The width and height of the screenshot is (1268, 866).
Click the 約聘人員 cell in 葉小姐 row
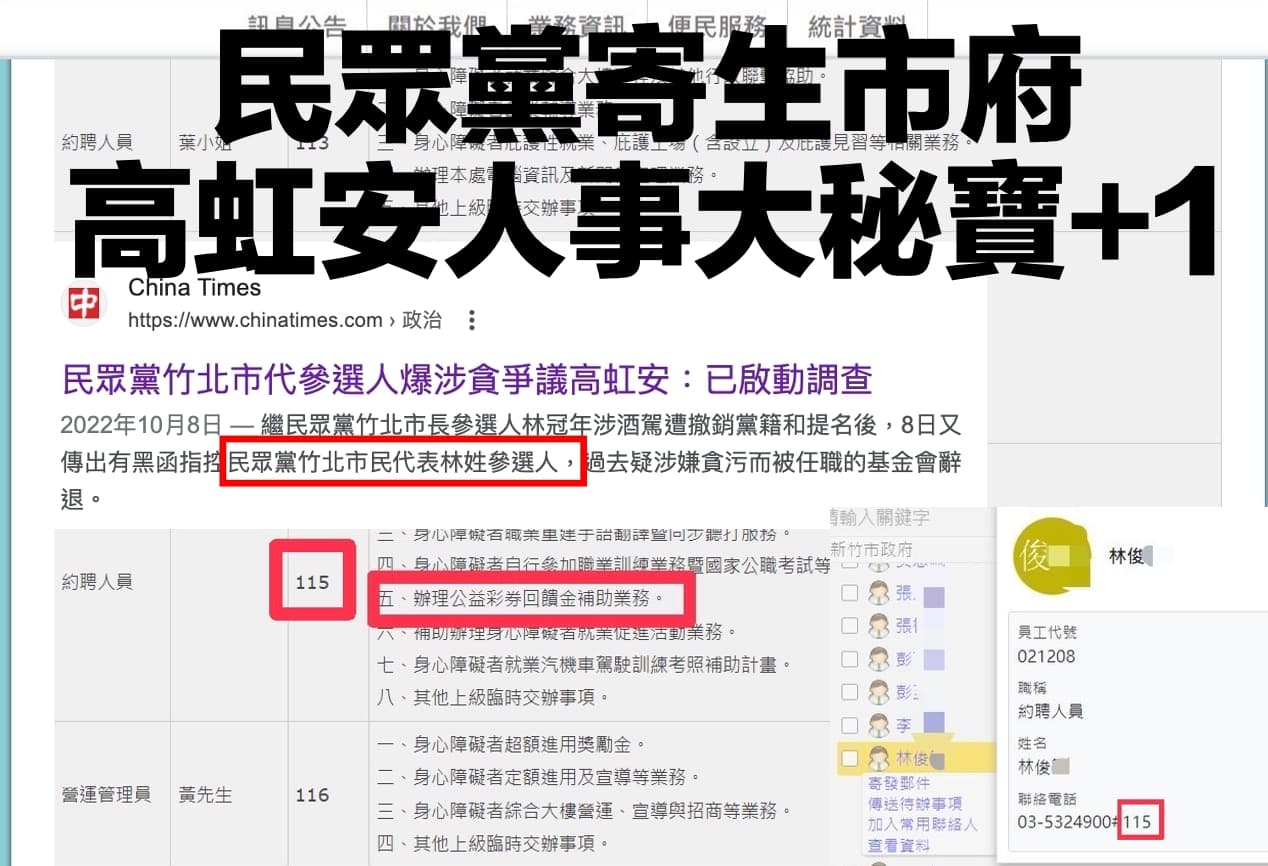coord(96,143)
